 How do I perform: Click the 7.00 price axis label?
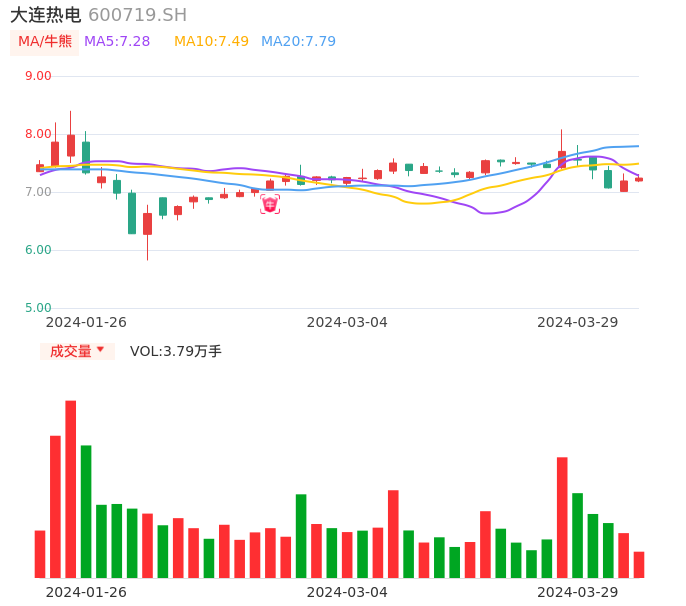tap(38, 192)
